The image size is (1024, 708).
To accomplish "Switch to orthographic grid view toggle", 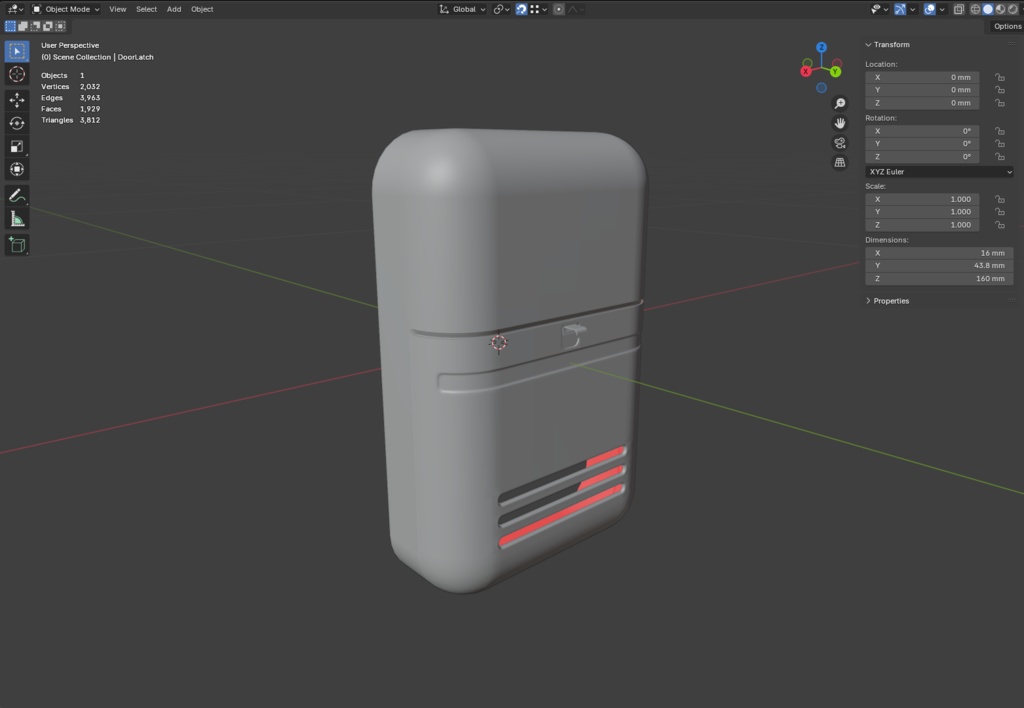I will click(840, 162).
